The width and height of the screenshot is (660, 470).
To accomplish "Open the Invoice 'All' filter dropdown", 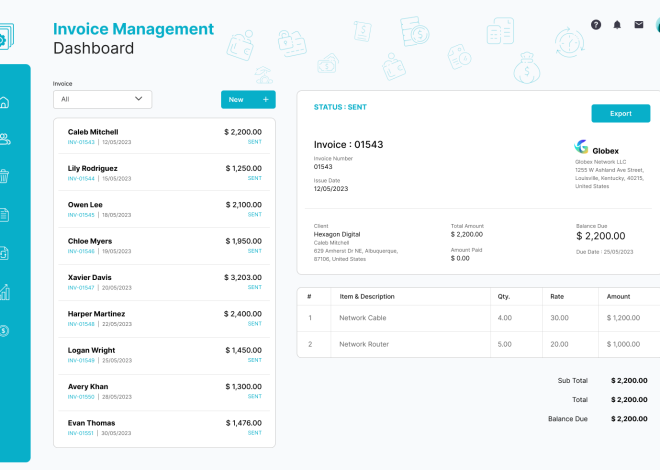I will coord(102,99).
